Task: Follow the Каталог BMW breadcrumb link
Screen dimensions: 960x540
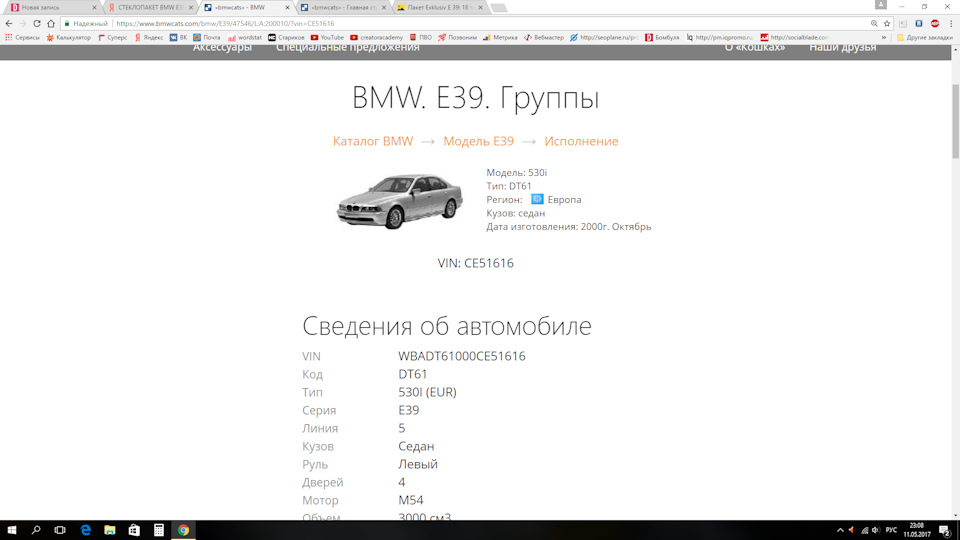Action: coord(373,141)
